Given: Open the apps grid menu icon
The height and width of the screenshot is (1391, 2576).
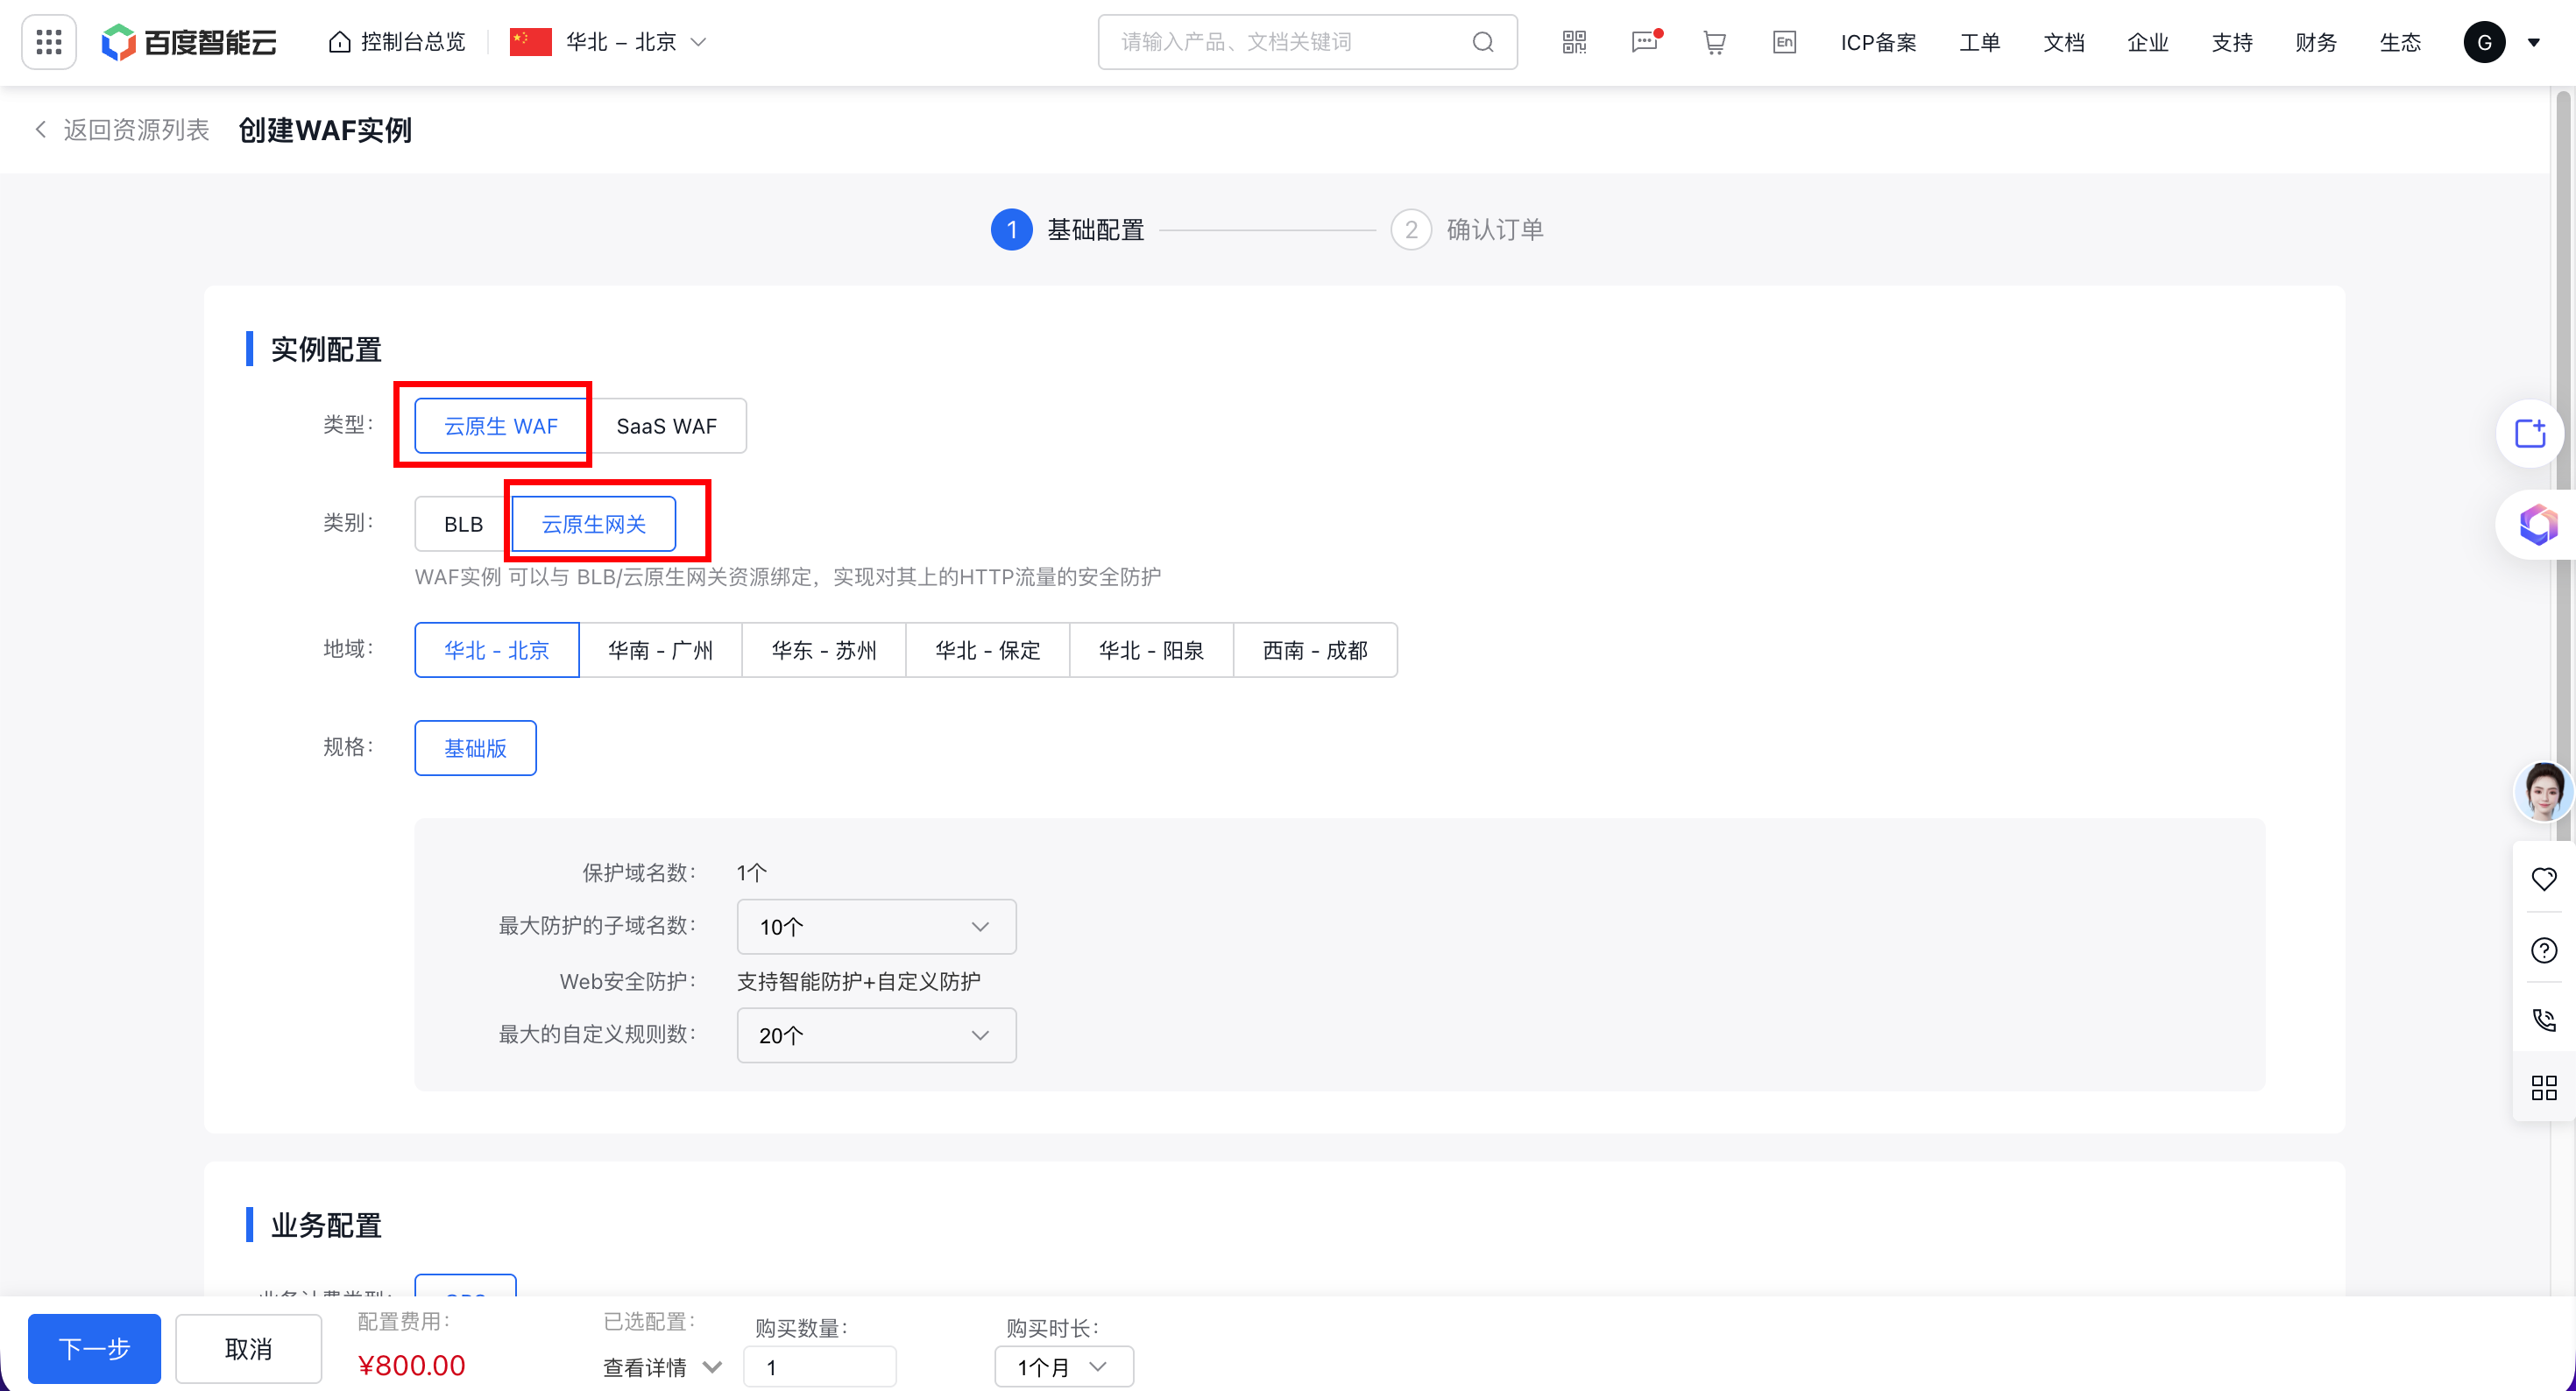Looking at the screenshot, I should (x=48, y=42).
